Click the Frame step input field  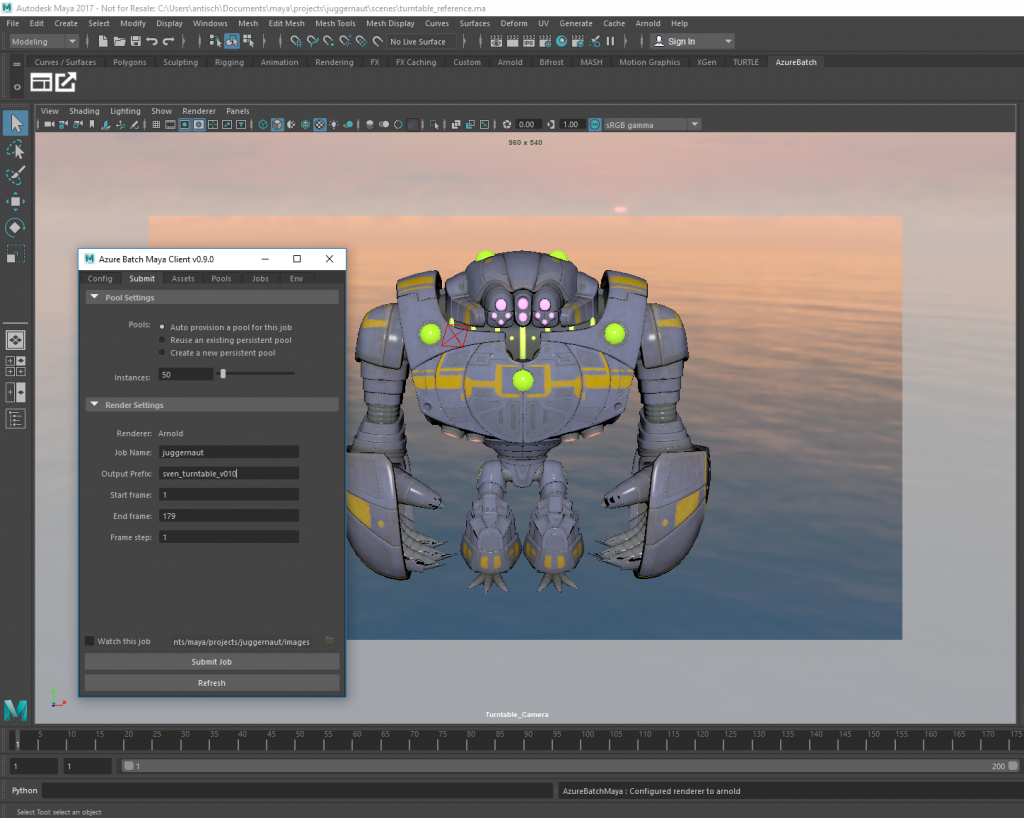[229, 537]
